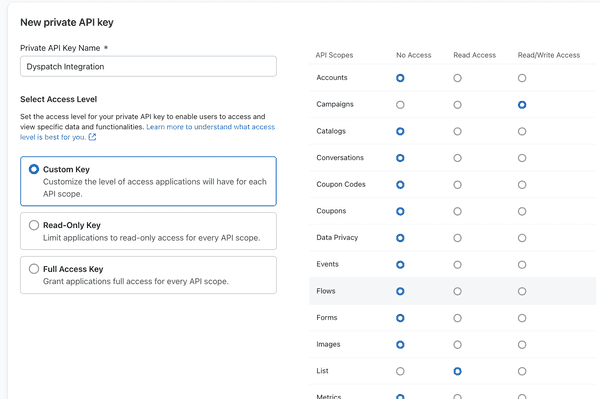Grant Read Access for Forms
The image size is (600, 399).
[457, 318]
